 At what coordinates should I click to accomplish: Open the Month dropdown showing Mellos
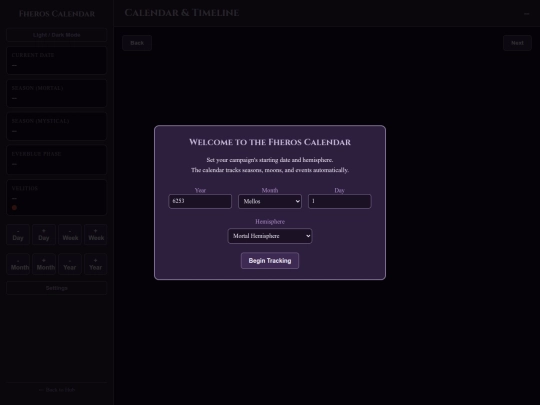point(270,201)
